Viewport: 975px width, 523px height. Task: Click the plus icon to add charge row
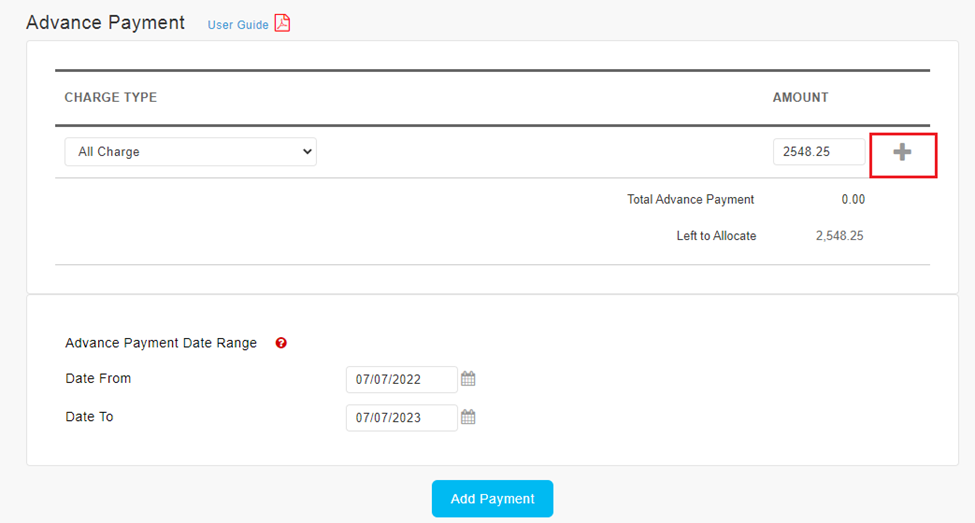(x=902, y=152)
